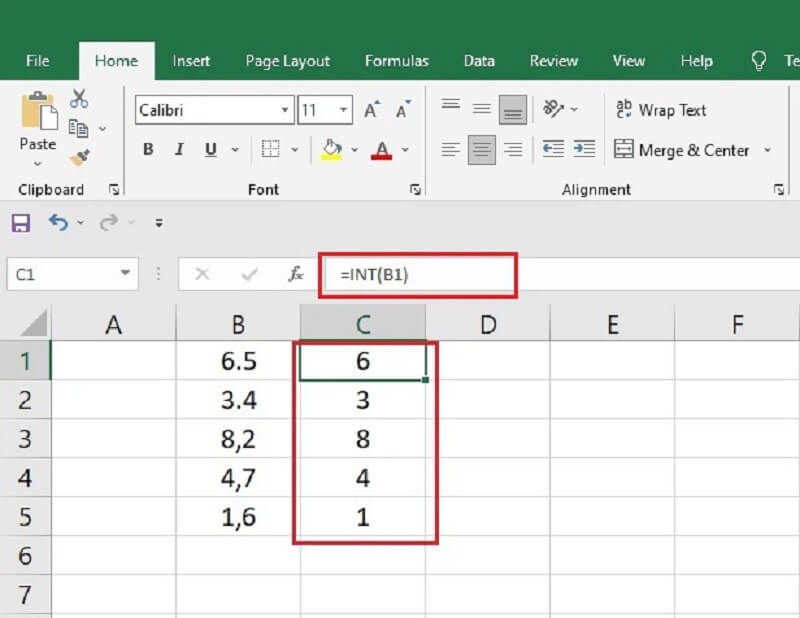Toggle bold formatting

click(148, 150)
